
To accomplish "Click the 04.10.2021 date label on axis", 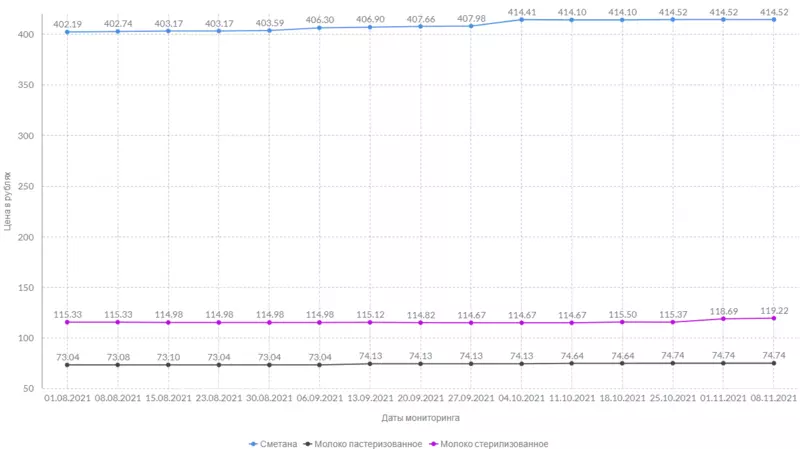I will pos(522,399).
